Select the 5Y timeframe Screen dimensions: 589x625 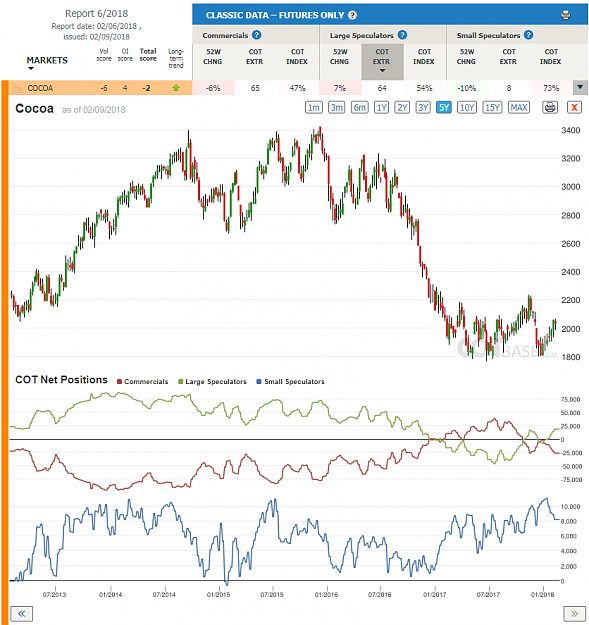(x=444, y=108)
